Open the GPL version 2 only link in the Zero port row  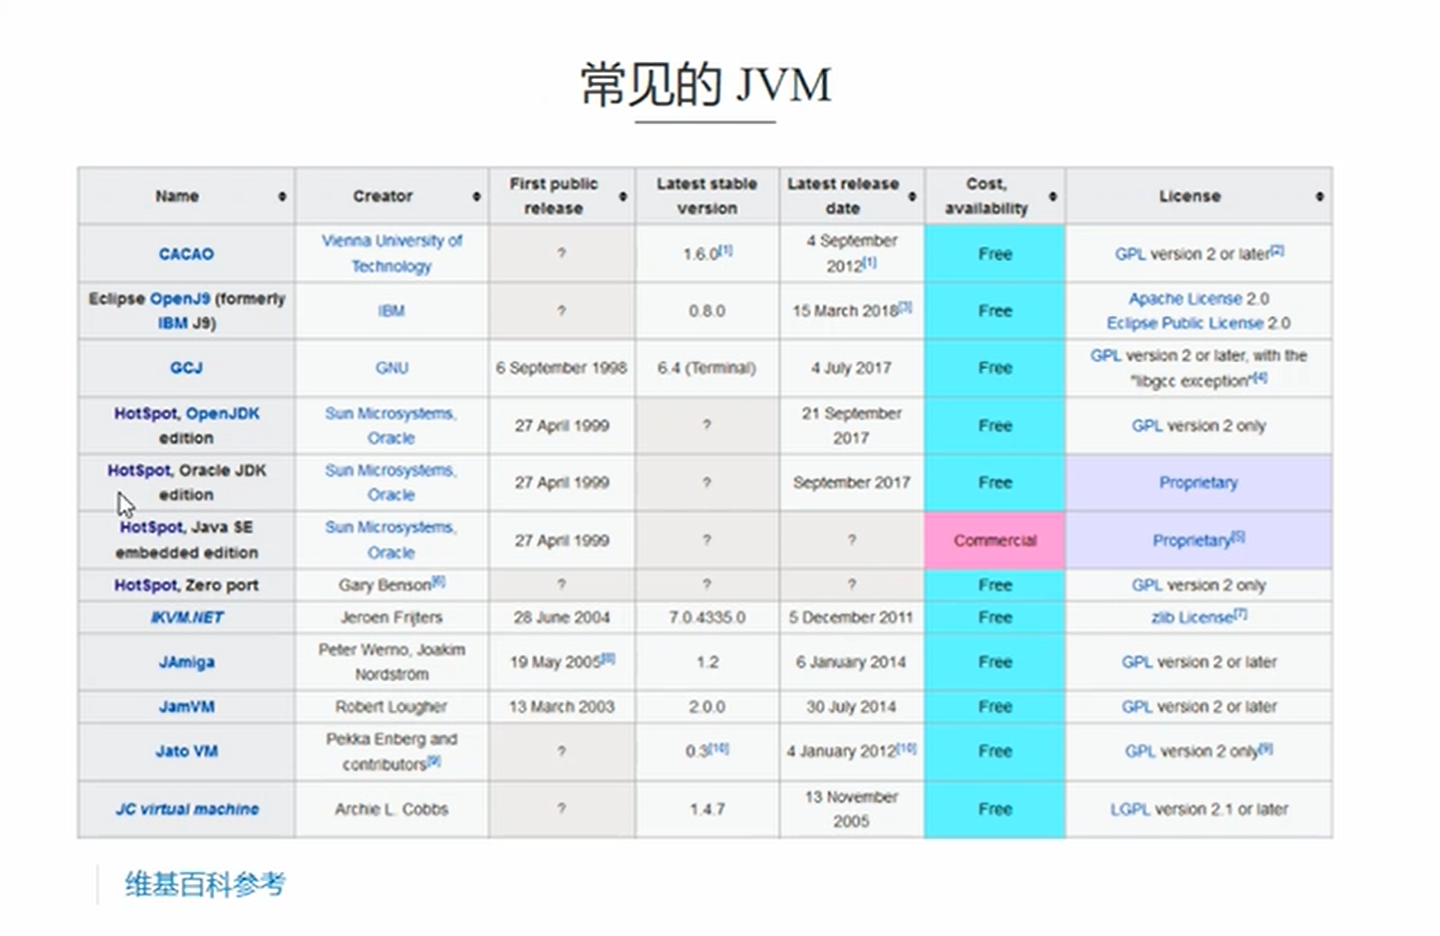click(1198, 585)
